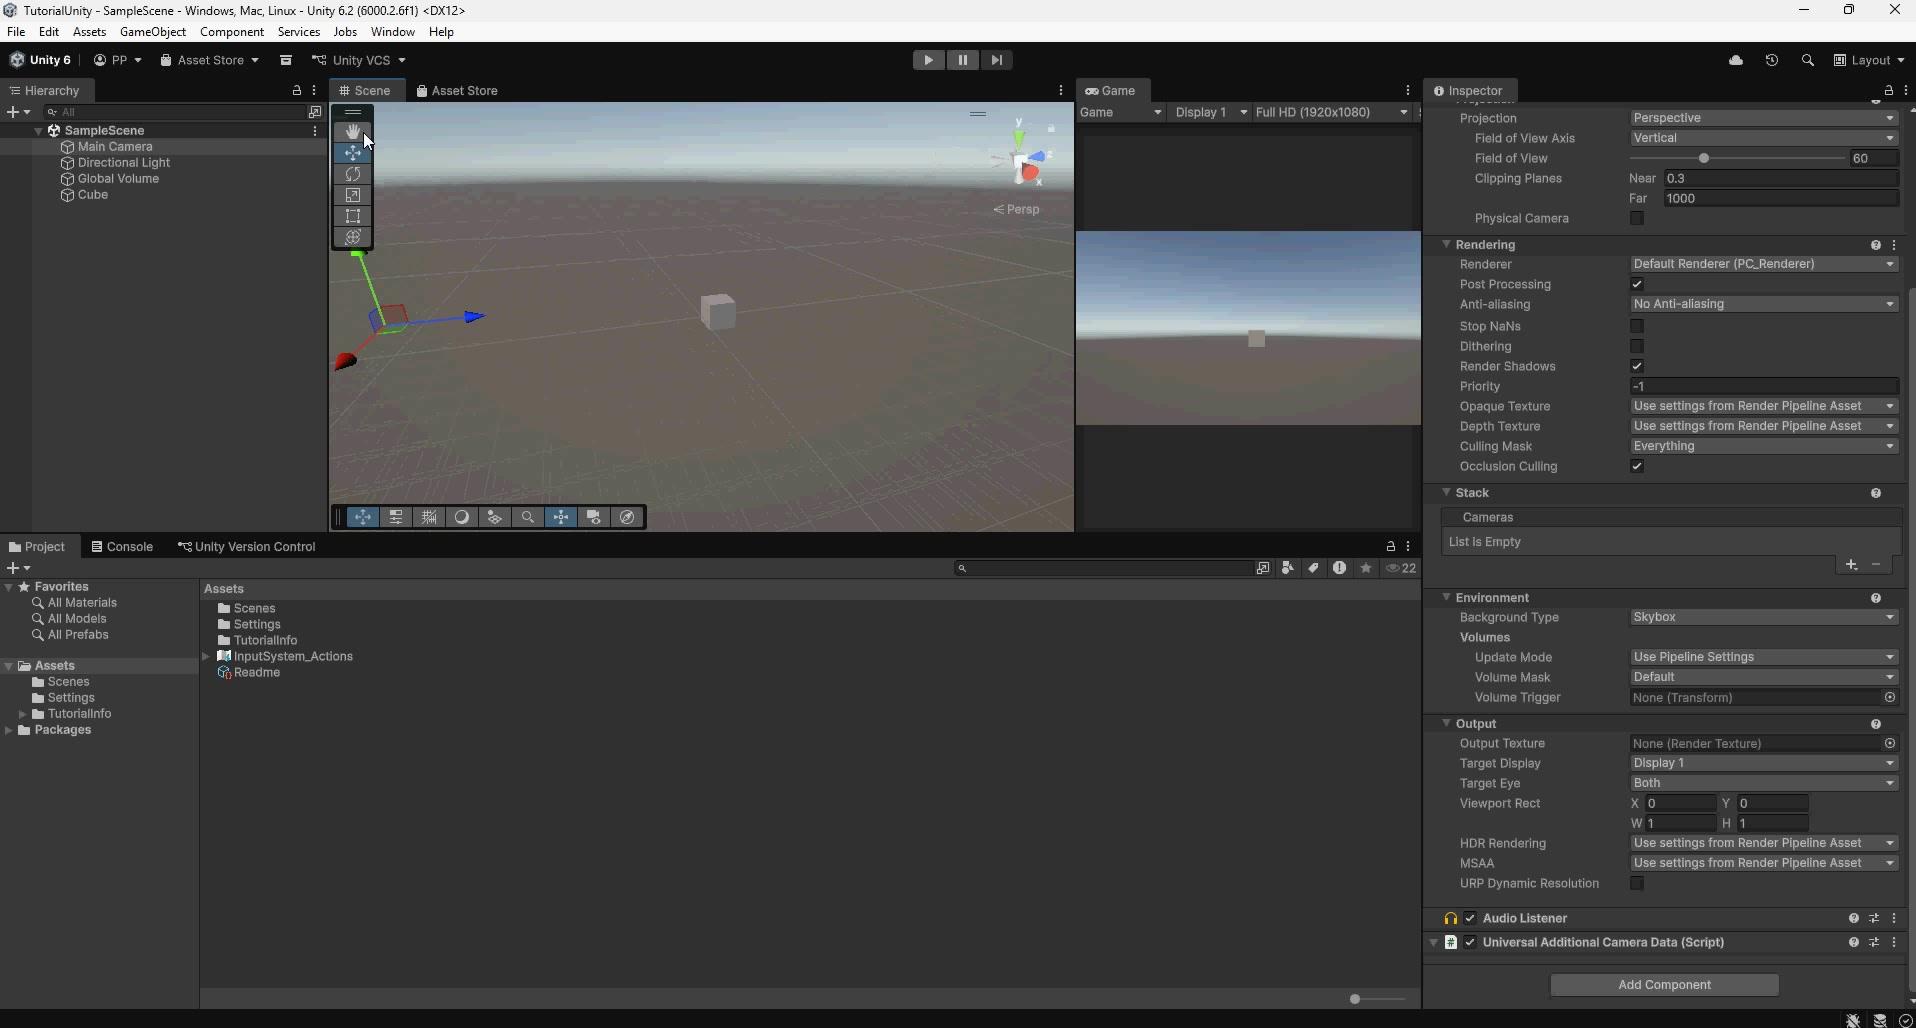The height and width of the screenshot is (1028, 1916).
Task: Enable URP Dynamic Resolution checkbox
Action: coord(1637,884)
